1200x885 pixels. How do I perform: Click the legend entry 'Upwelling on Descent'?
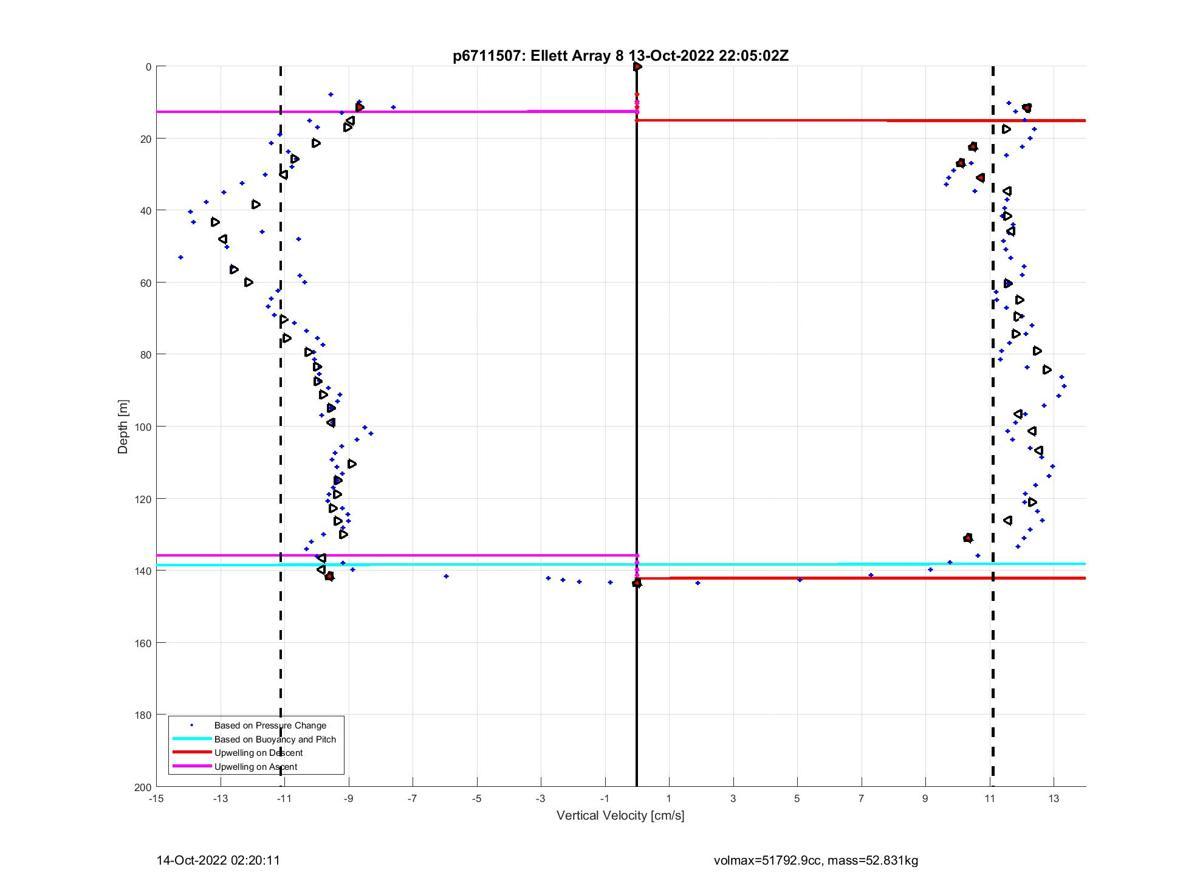(x=258, y=753)
